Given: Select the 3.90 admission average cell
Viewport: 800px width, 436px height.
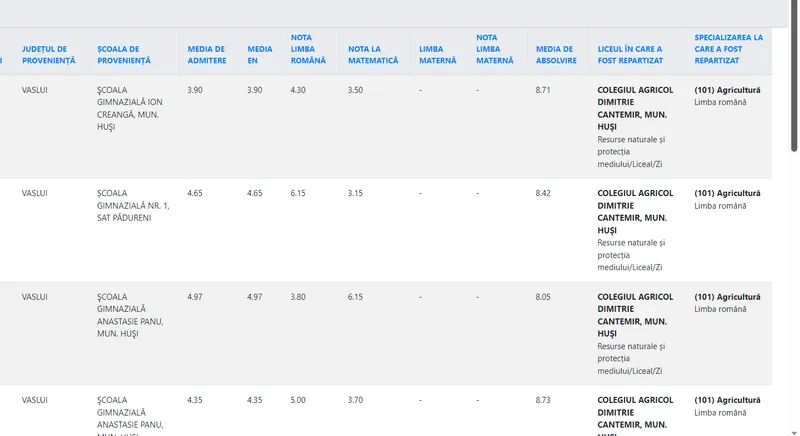Looking at the screenshot, I should (195, 90).
